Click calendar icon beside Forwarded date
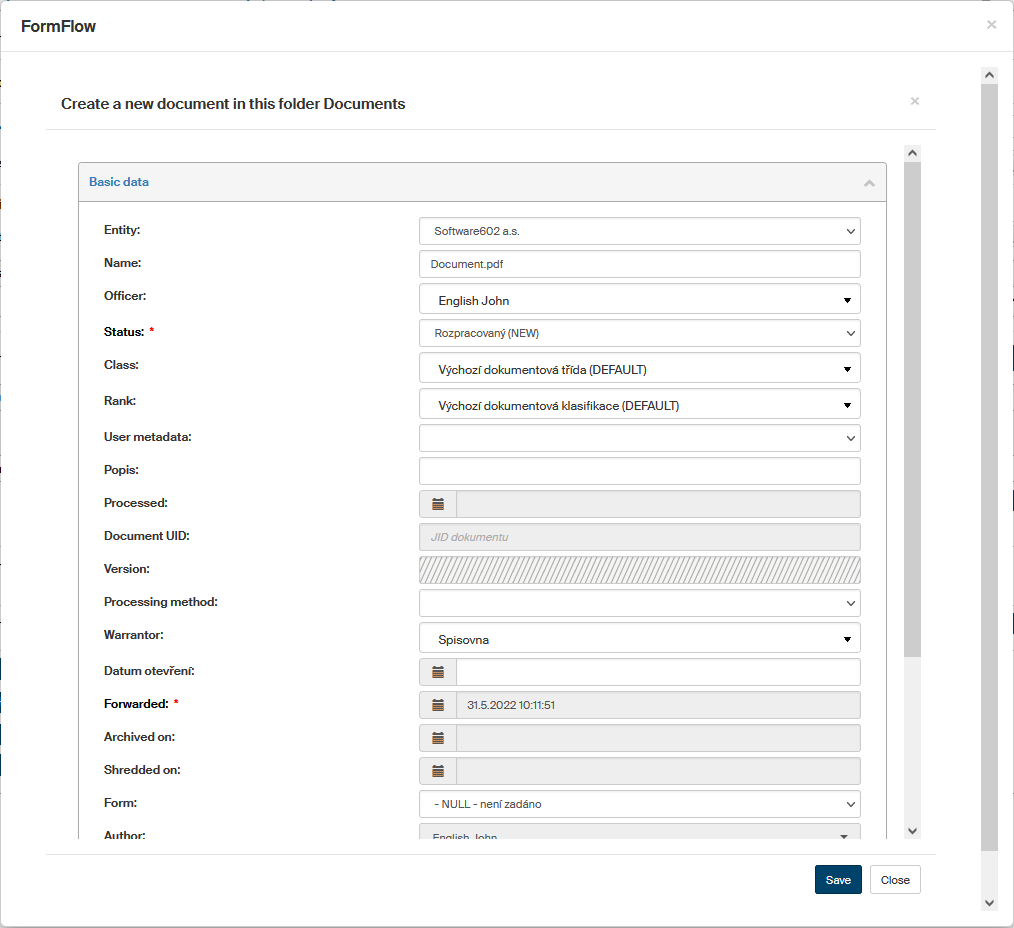Screen dimensions: 1014x928 tap(438, 705)
